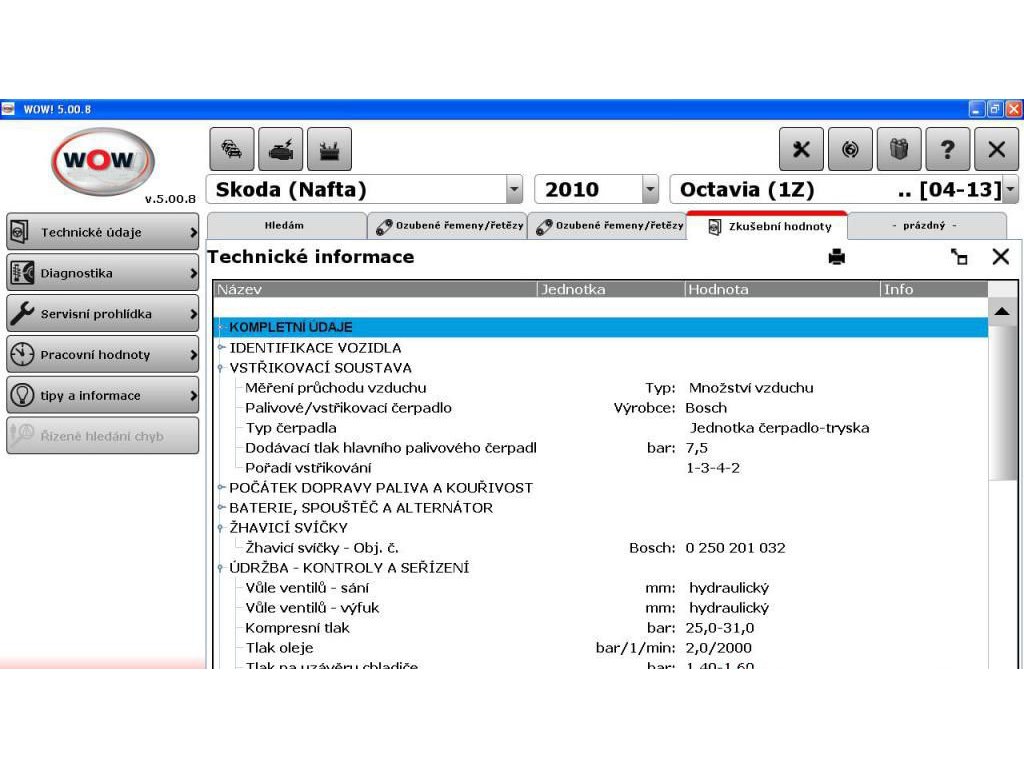Open the Octavia (1Z) model dropdown
Image resolution: width=1024 pixels, height=768 pixels.
coord(1010,189)
